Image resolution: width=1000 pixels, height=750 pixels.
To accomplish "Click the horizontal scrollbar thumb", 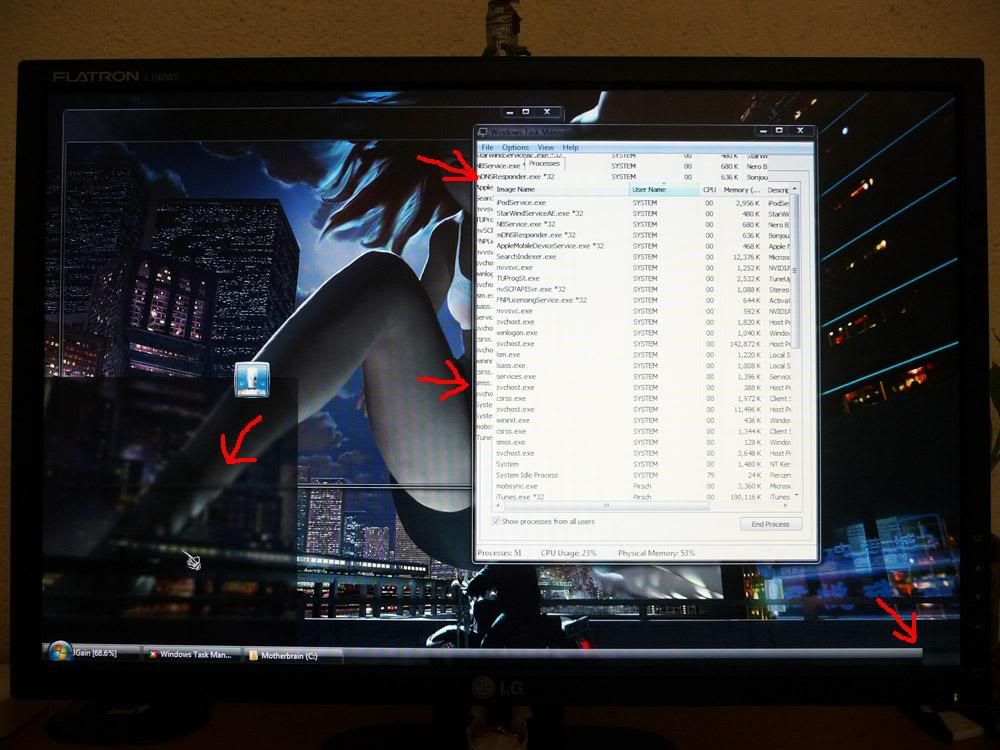I will click(606, 506).
